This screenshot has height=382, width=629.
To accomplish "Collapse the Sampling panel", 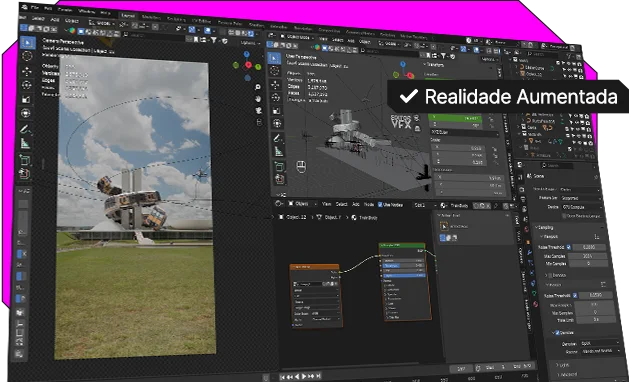I will pos(545,228).
